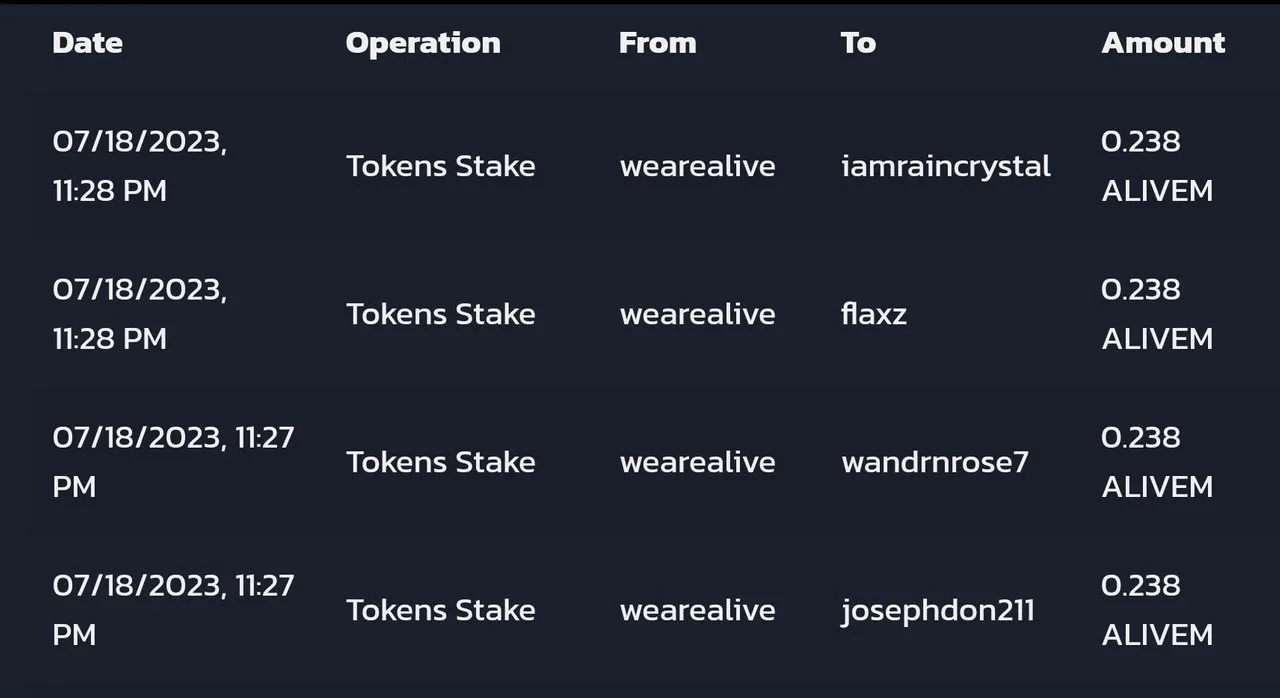
Task: Sort by the Amount column header
Action: [1163, 43]
